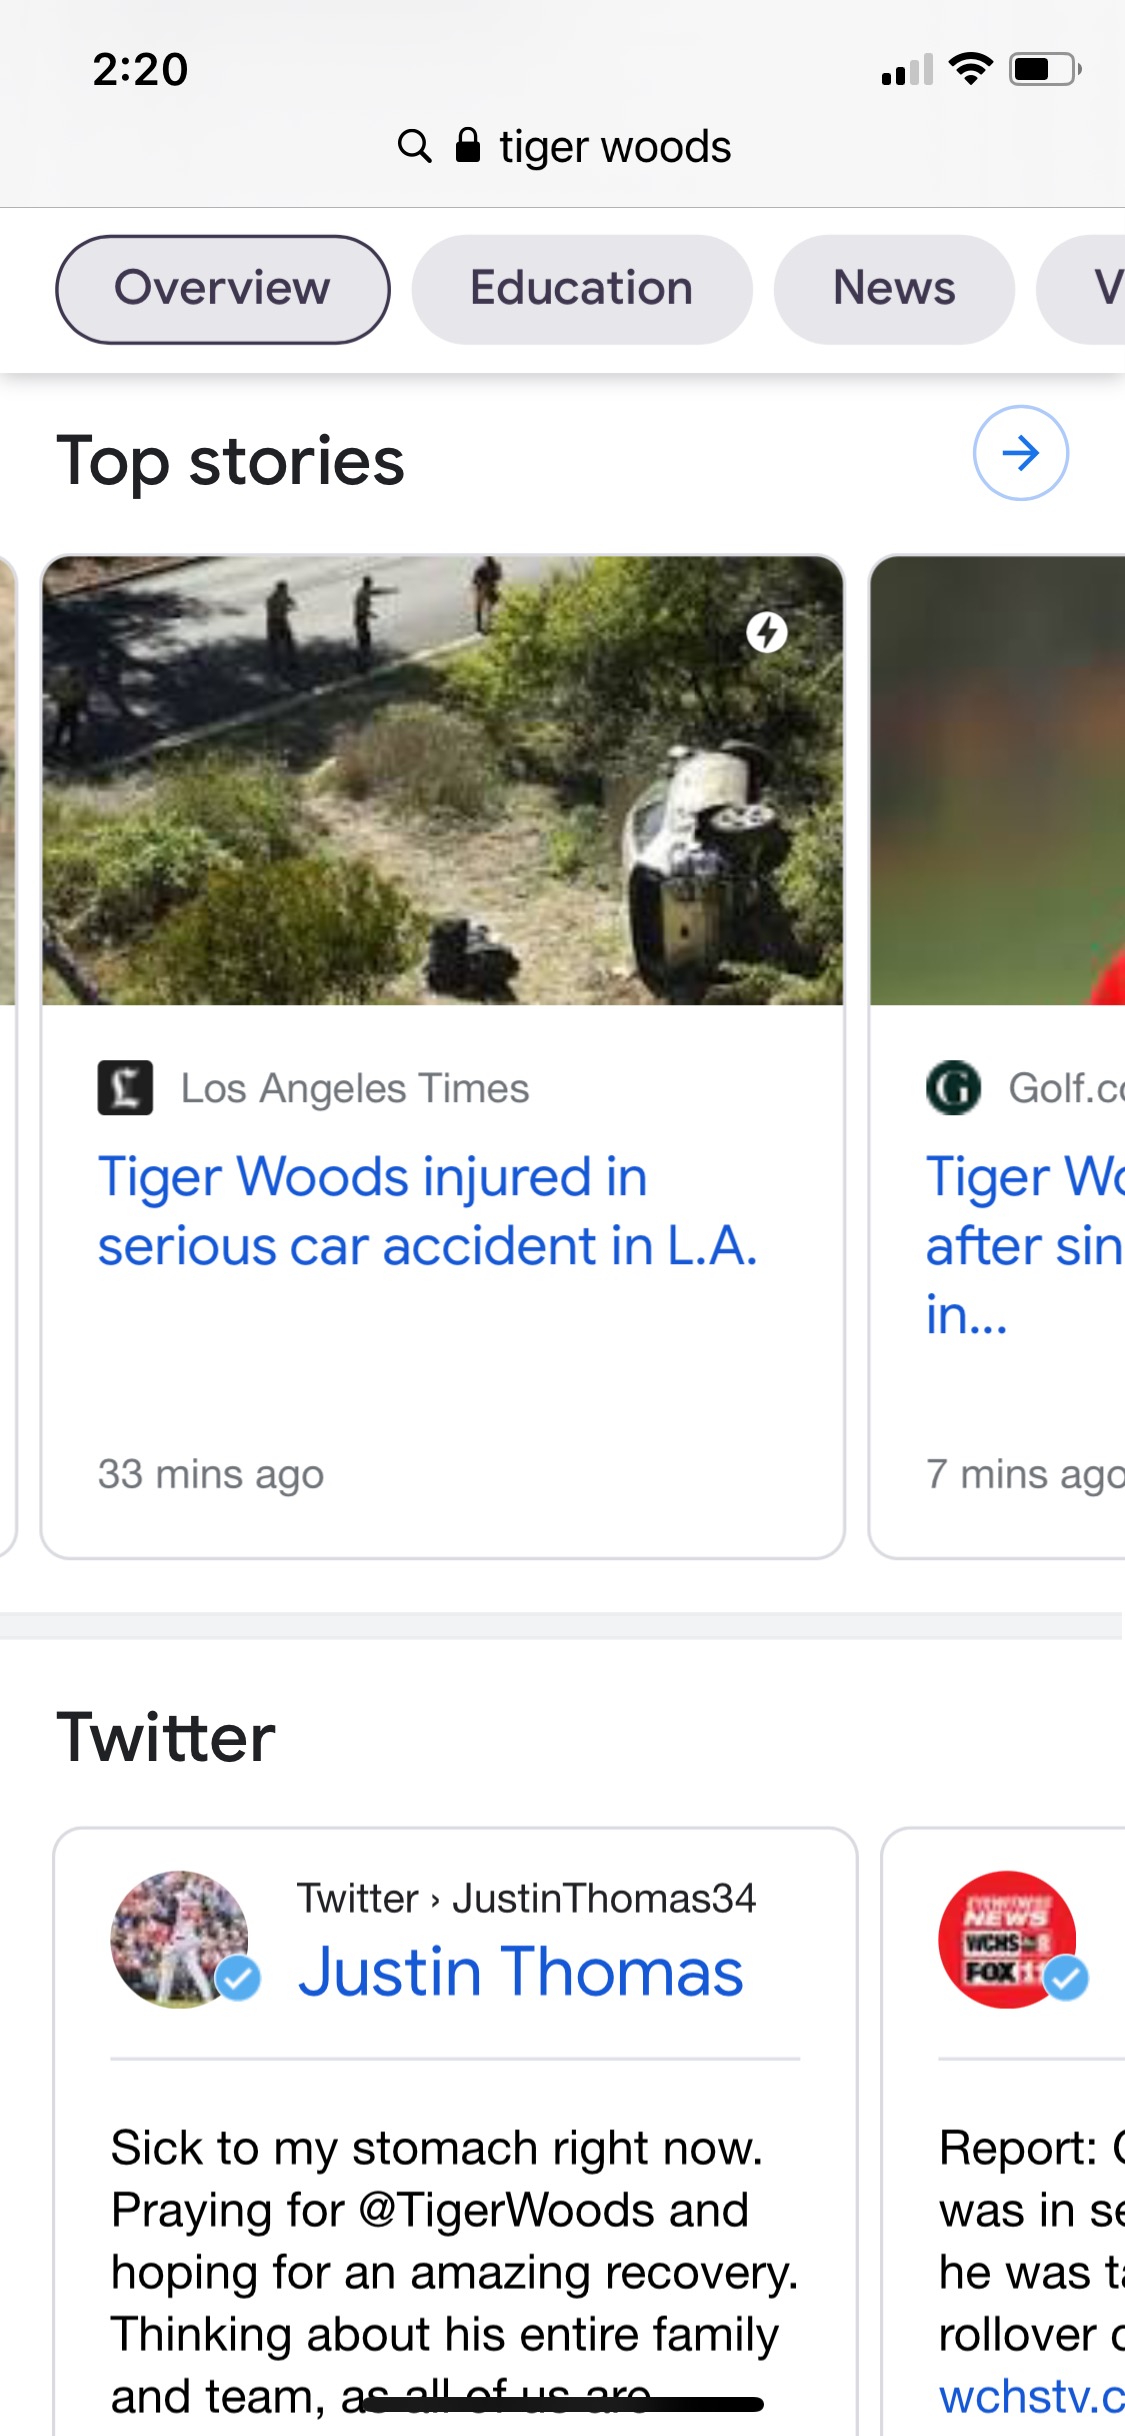Open Justin Thomas profile avatar
Screen dimensions: 1125x2436
(180, 1939)
